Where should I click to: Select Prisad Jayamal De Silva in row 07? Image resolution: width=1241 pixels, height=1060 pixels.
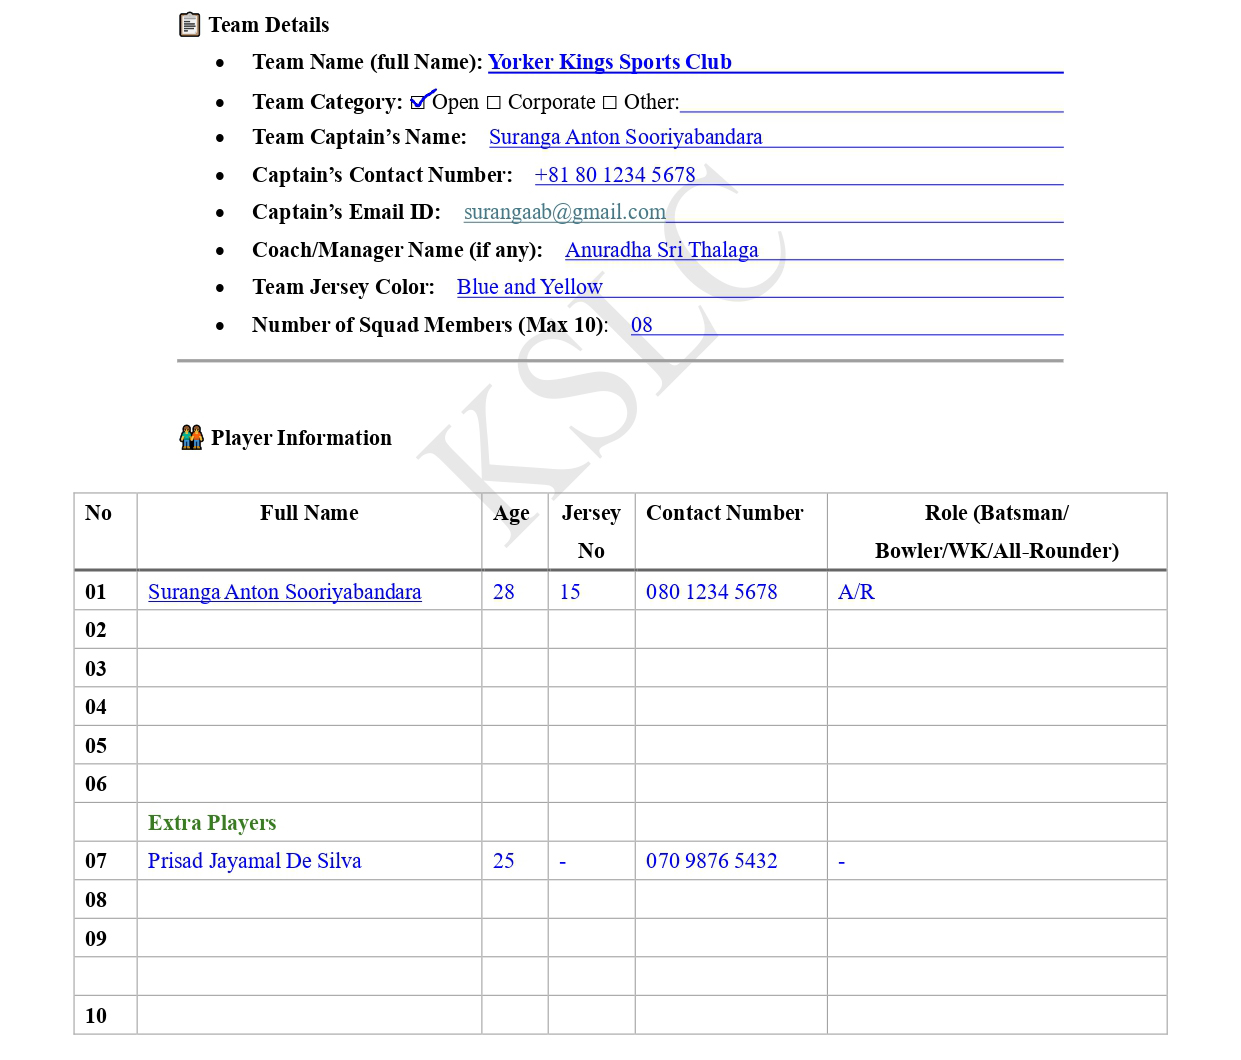pos(254,861)
